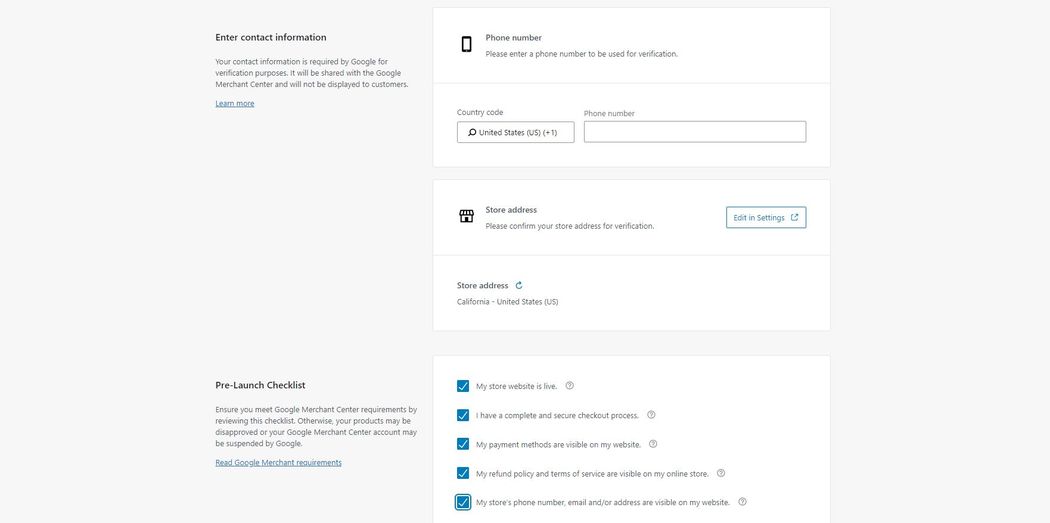Image resolution: width=1050 pixels, height=523 pixels.
Task: Open the Country code dropdown
Action: click(516, 132)
